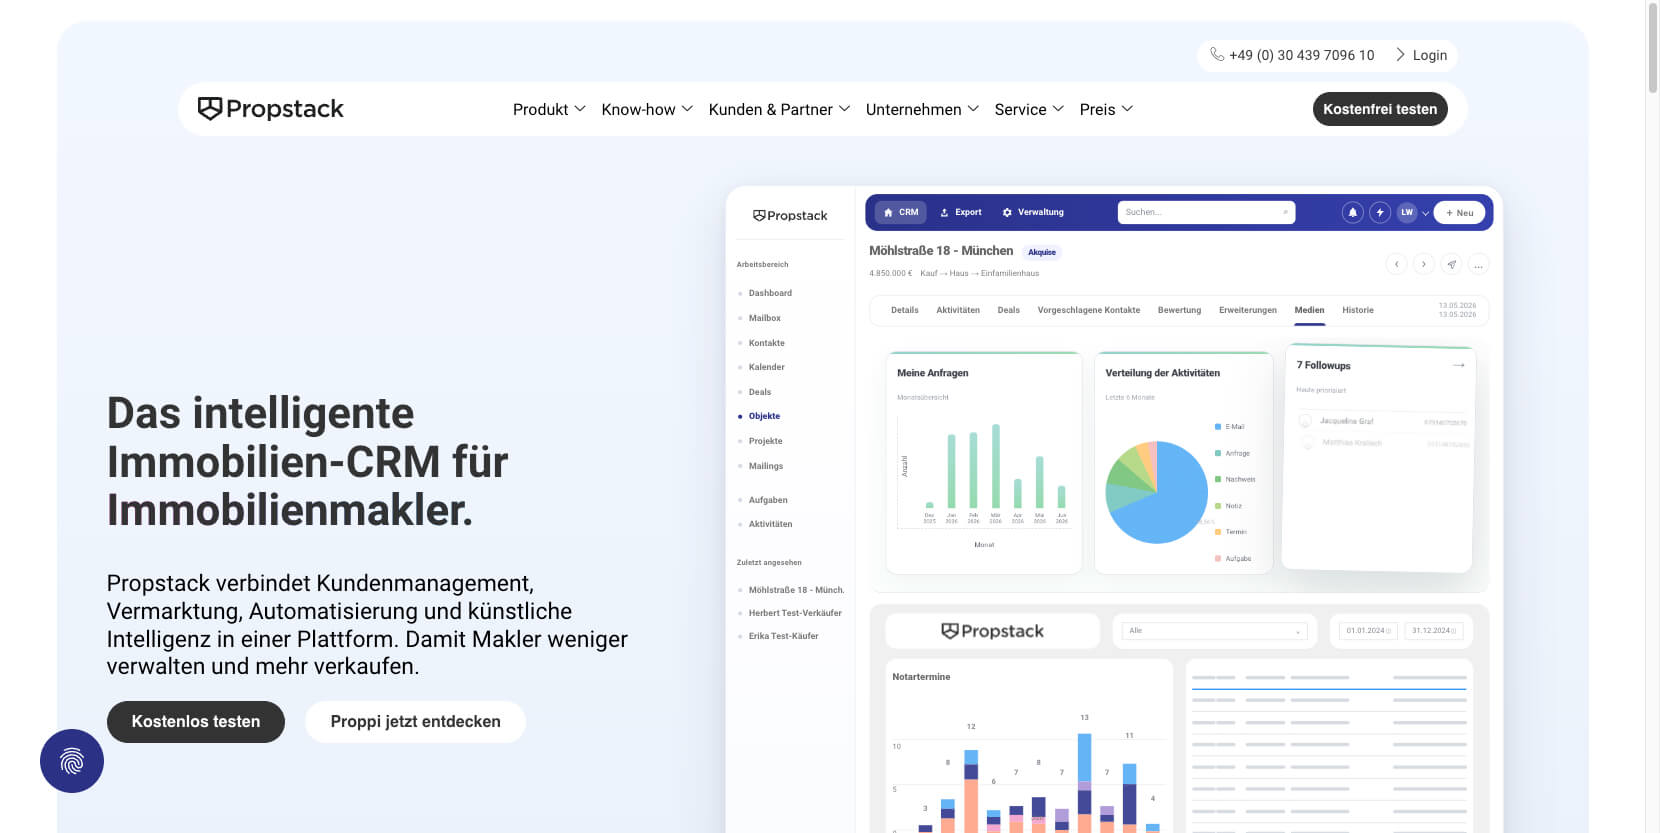Click the Suchen search field in the mockup

click(1206, 212)
